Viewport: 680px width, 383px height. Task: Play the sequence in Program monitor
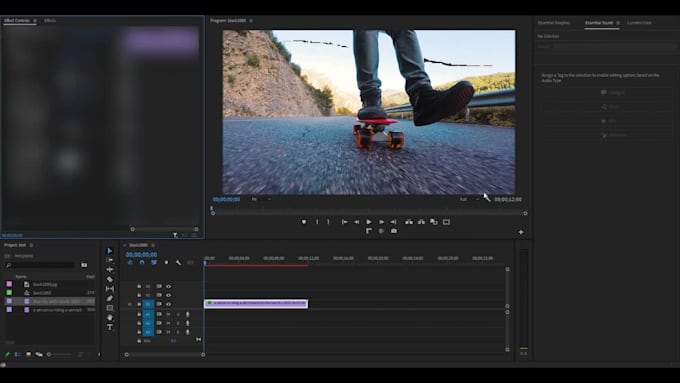369,222
